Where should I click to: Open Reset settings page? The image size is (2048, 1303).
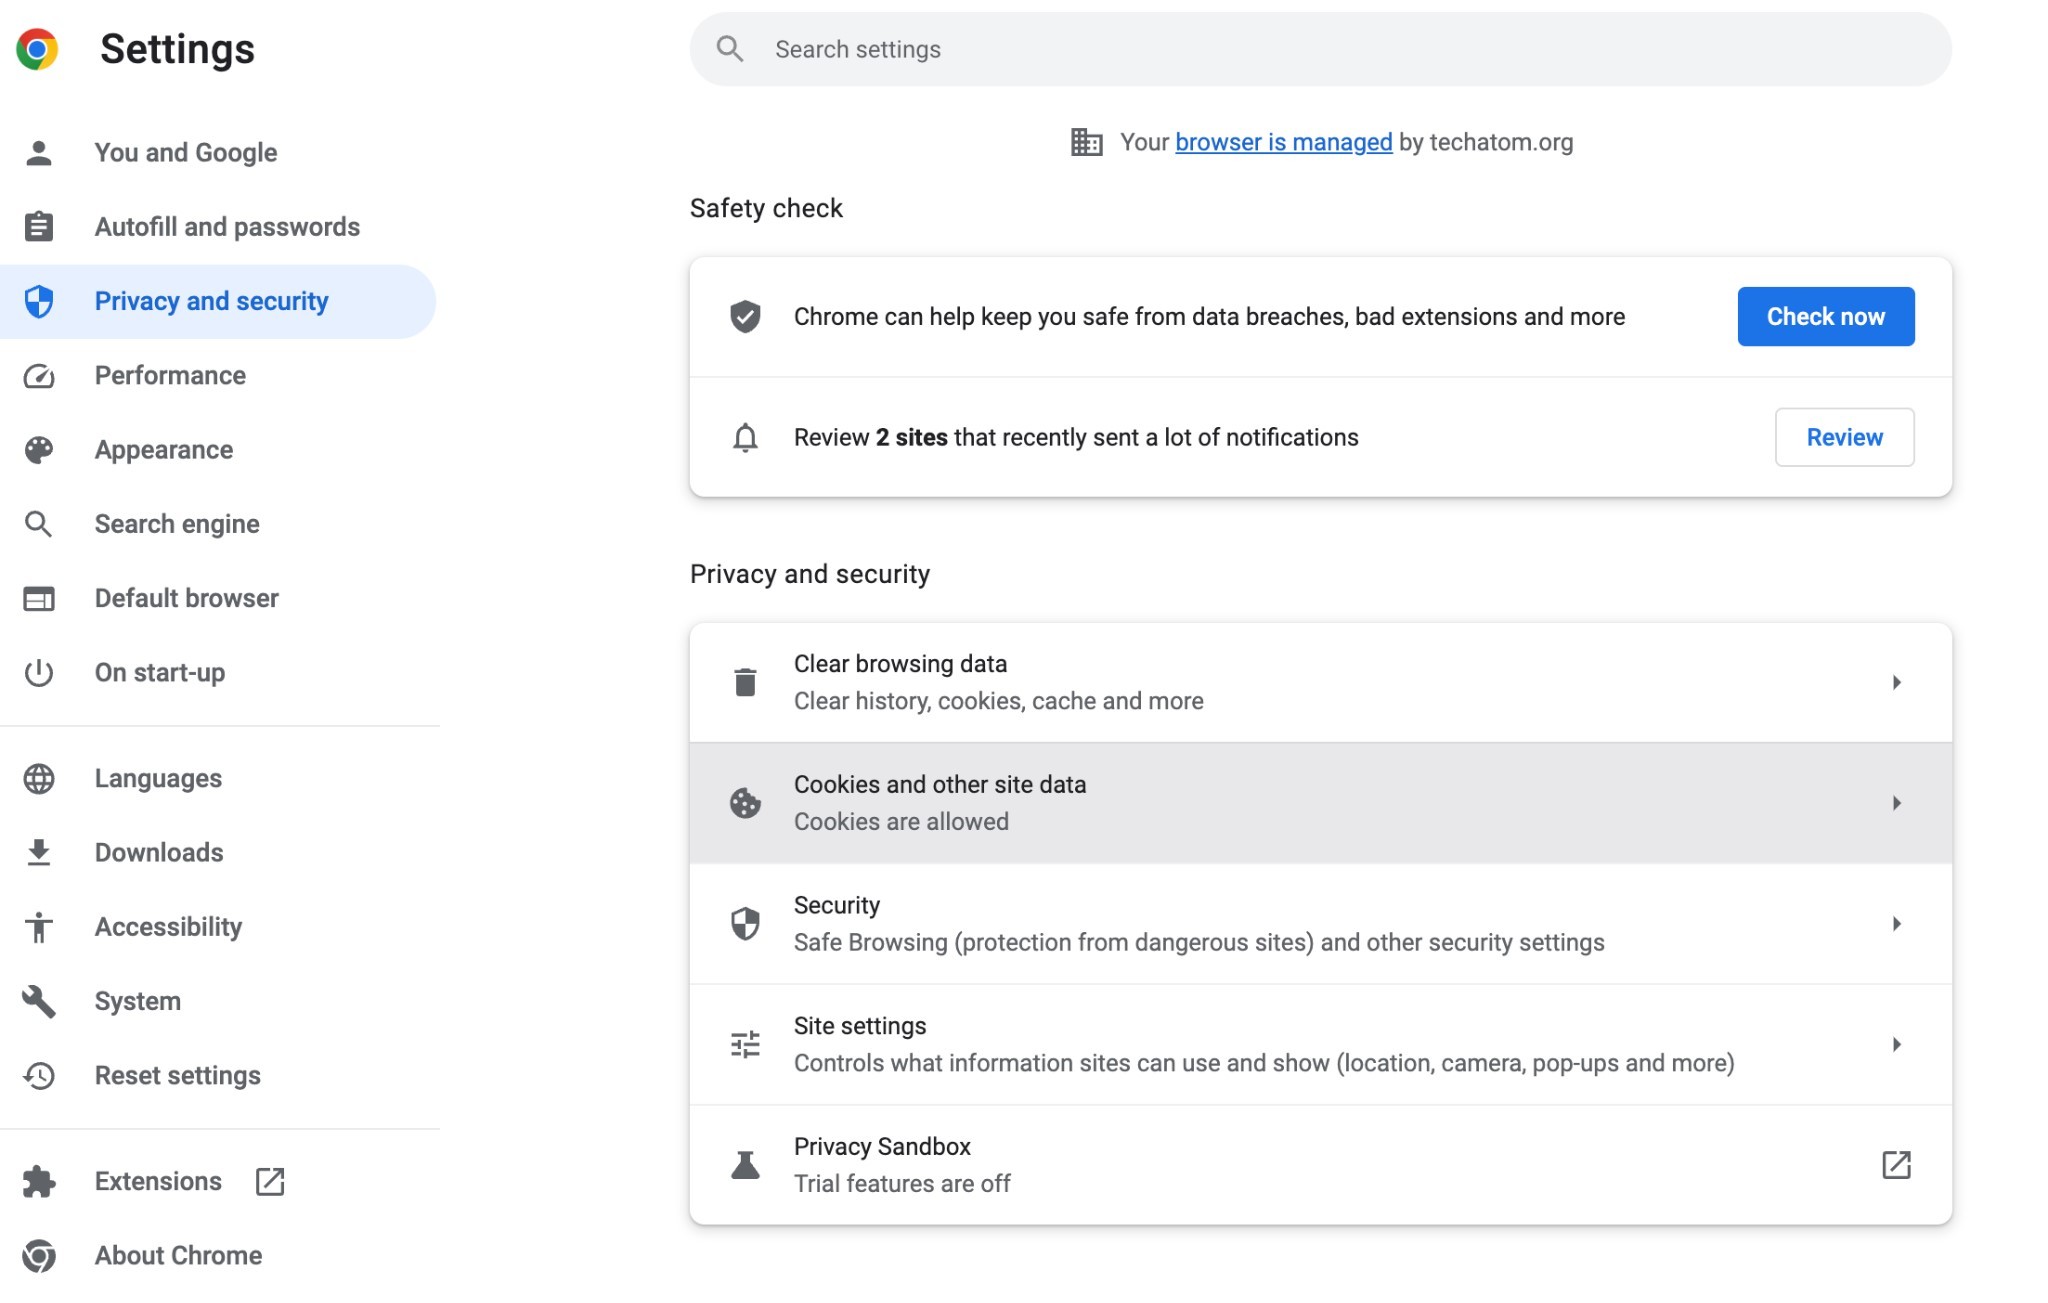[x=218, y=1075]
